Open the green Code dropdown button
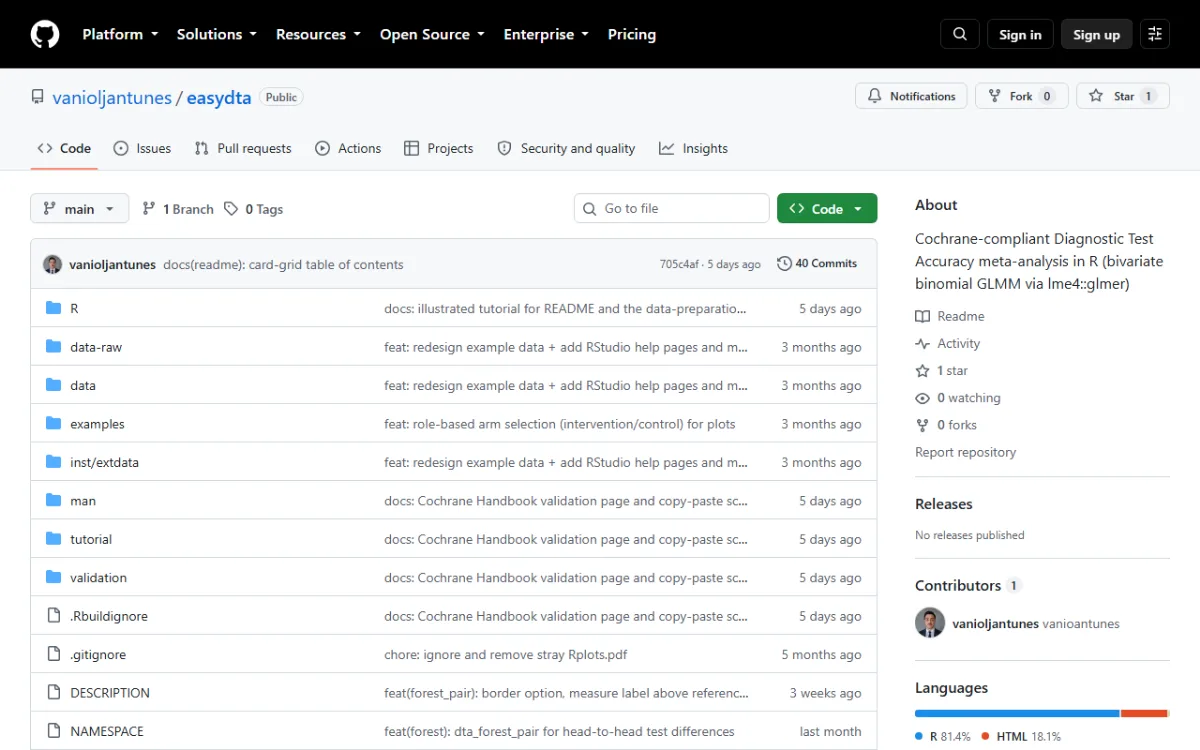Screen dimensions: 1200x750 (x=827, y=208)
